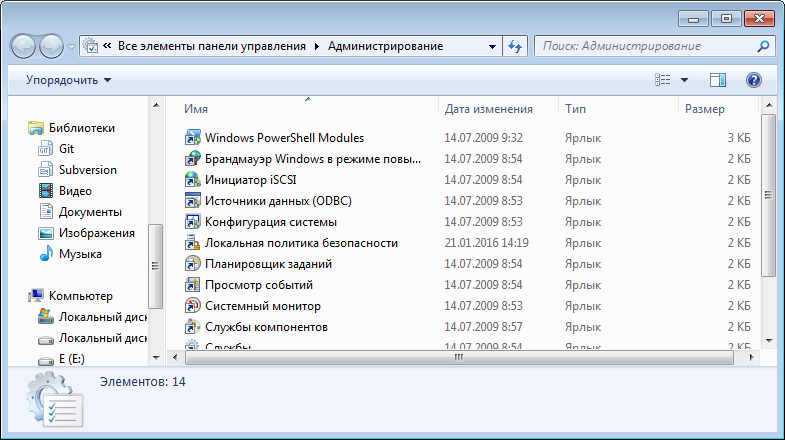This screenshot has height=440, width=785.
Task: Click the Локальная политика безопасности icon
Action: point(192,243)
